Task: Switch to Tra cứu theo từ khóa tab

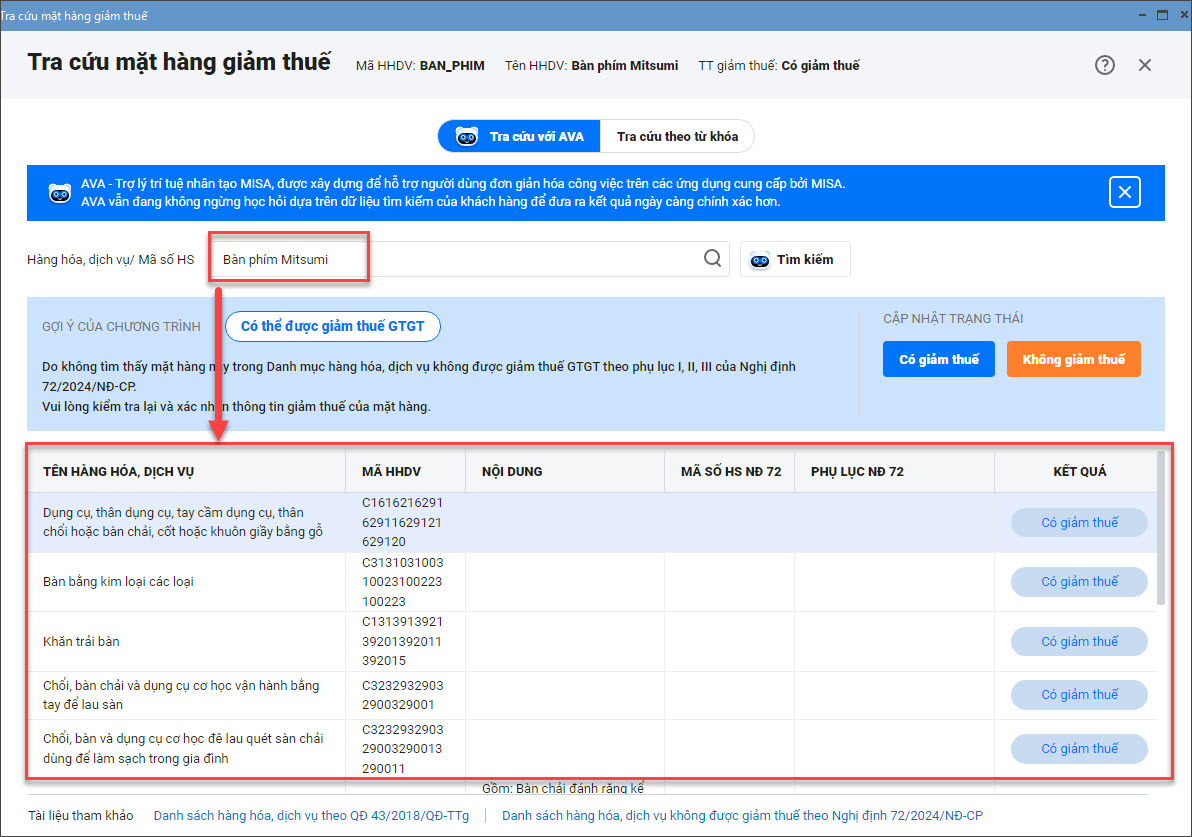Action: [x=677, y=136]
